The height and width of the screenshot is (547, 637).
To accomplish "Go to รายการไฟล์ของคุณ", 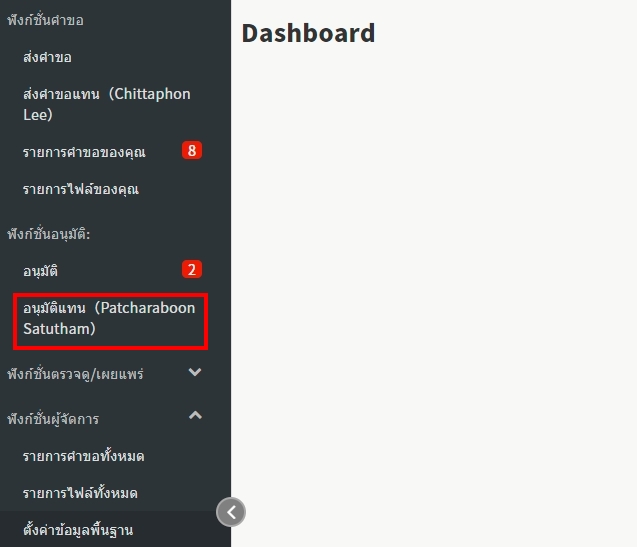I will tap(80, 189).
